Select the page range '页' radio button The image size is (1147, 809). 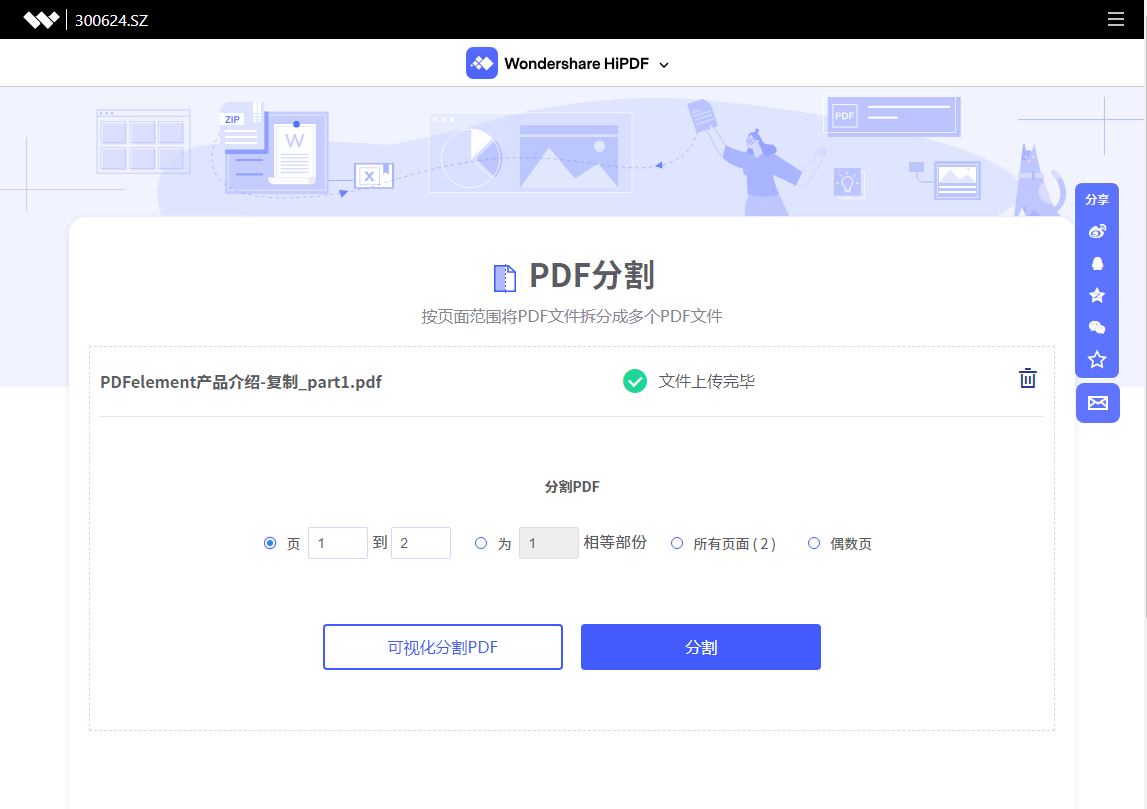pos(270,543)
